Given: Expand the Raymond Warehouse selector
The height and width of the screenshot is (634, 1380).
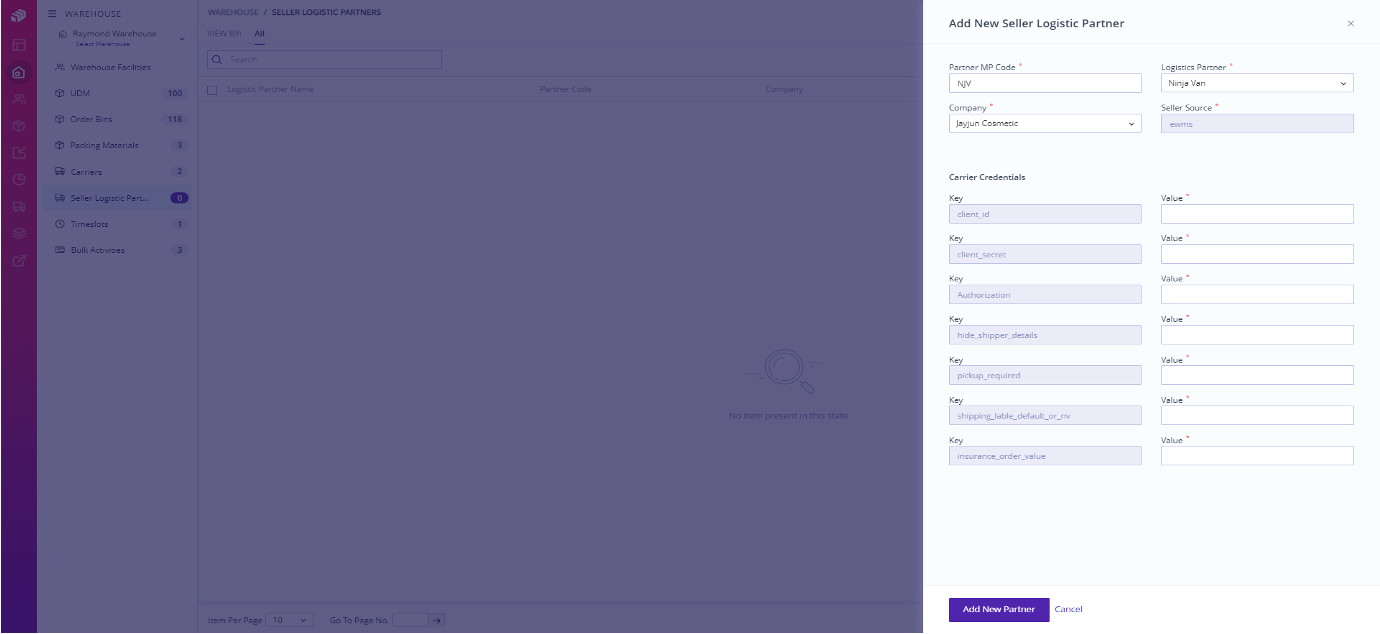Looking at the screenshot, I should pos(181,38).
